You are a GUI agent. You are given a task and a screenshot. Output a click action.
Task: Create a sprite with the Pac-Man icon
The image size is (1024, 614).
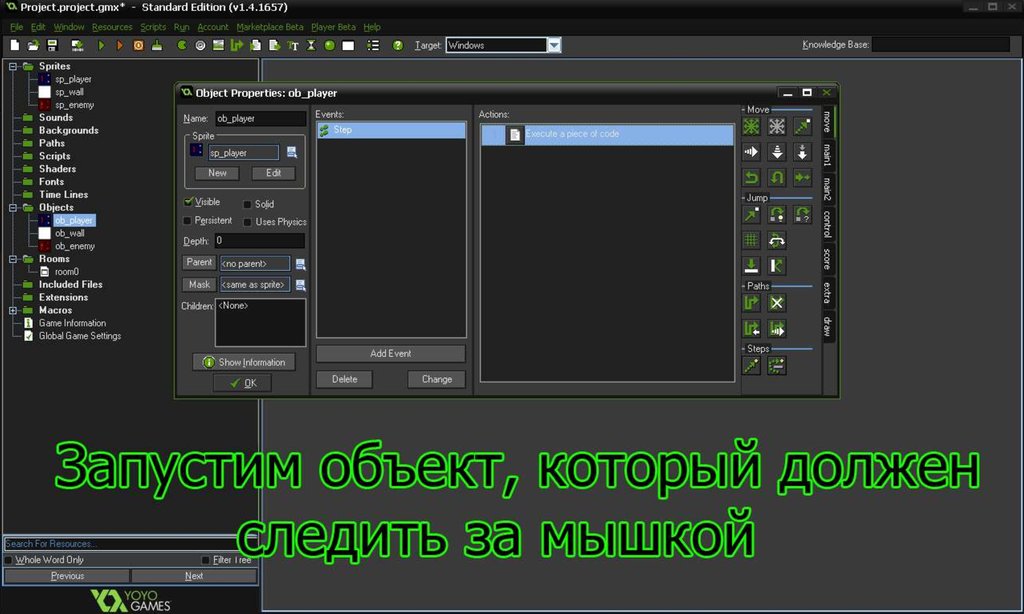click(x=182, y=45)
